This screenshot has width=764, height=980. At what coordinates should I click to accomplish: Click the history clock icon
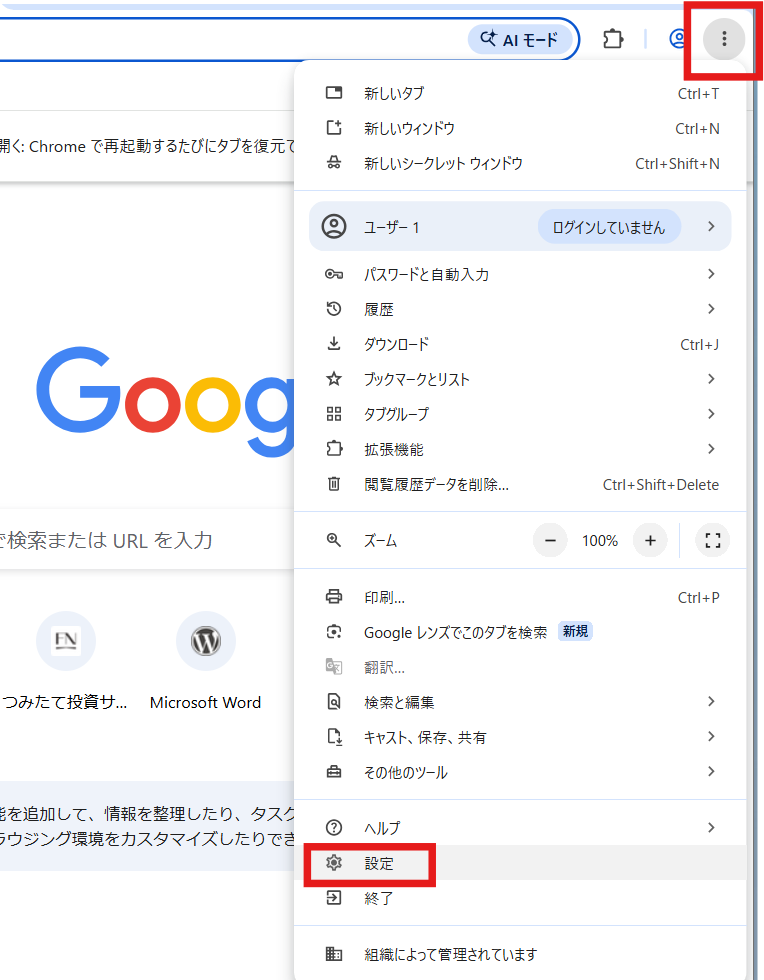[334, 308]
